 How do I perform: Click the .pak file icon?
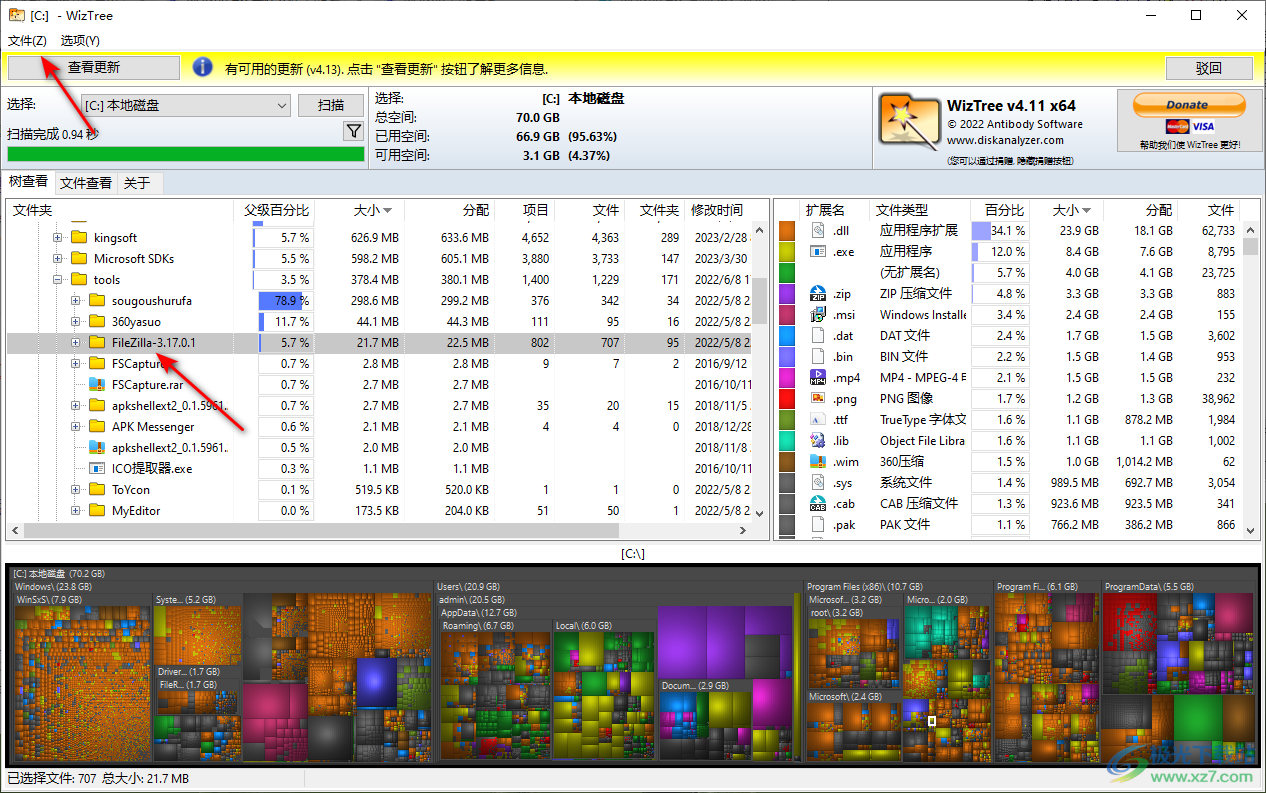click(x=818, y=524)
